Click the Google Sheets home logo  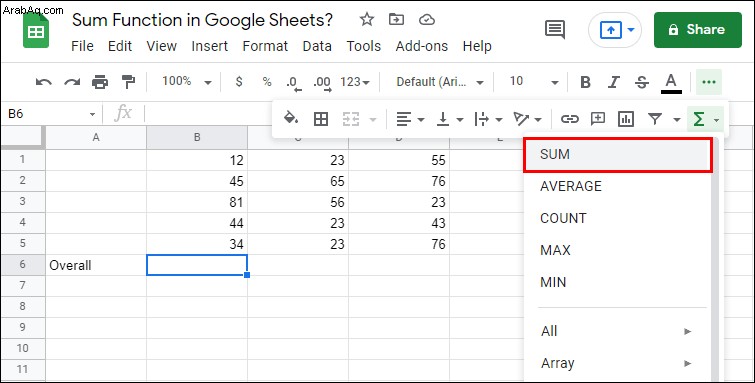[36, 30]
